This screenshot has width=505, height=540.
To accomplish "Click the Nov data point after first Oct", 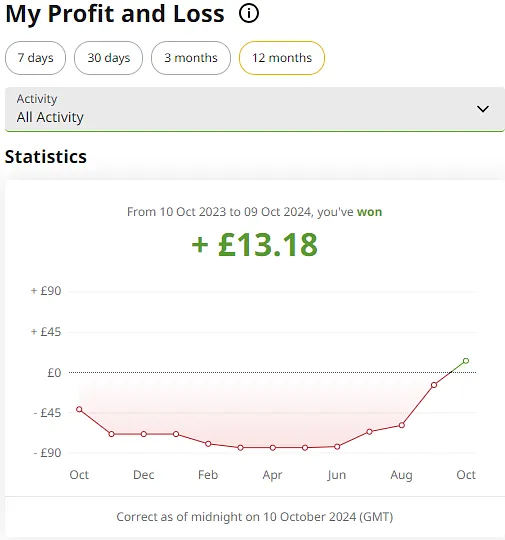I will coord(111,434).
